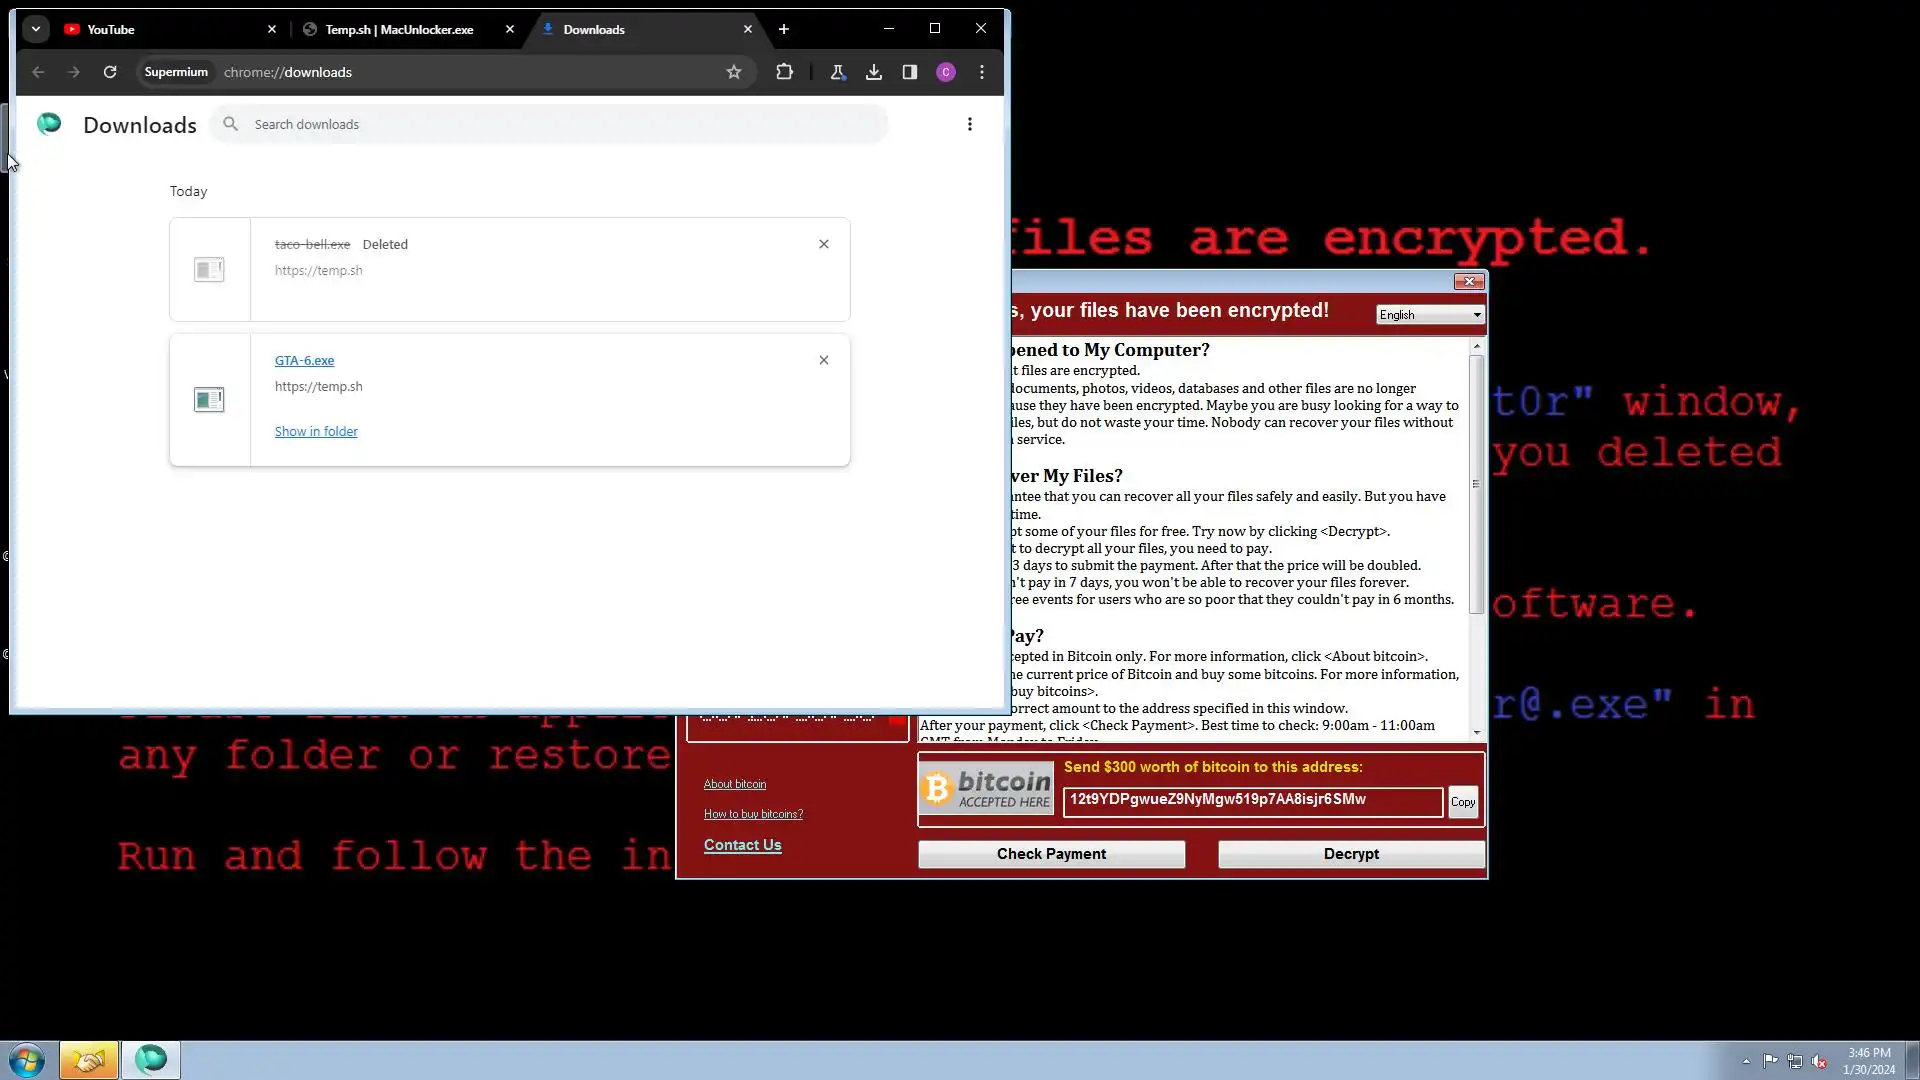The height and width of the screenshot is (1080, 1920).
Task: Open the Extensions puzzle icon
Action: tap(784, 72)
